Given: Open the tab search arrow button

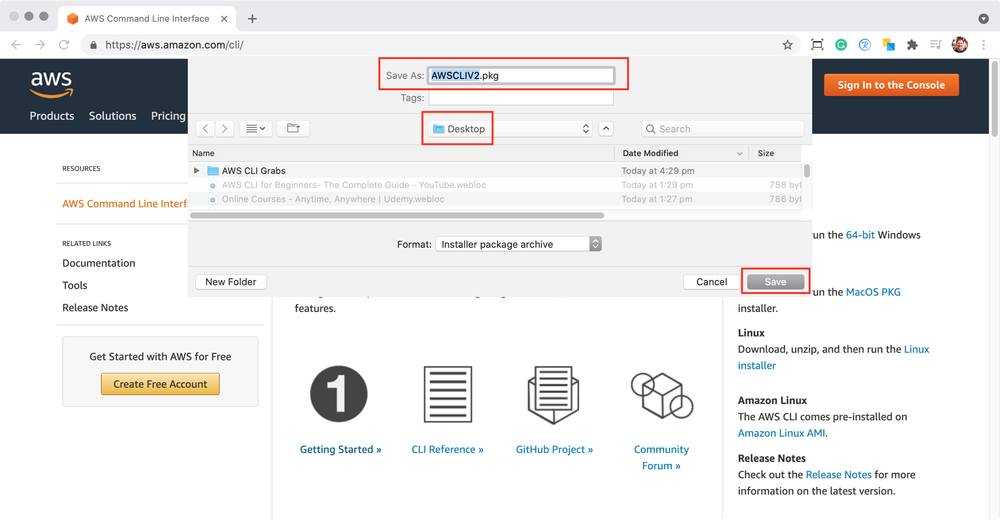Looking at the screenshot, I should (983, 19).
